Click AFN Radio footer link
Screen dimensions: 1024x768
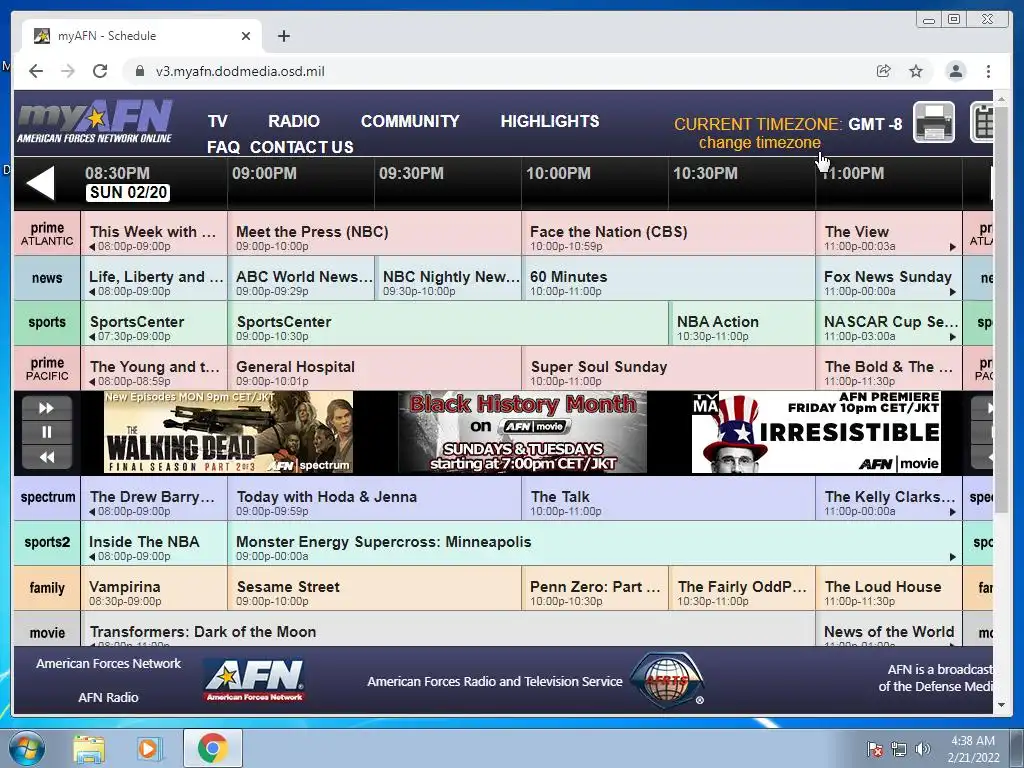tap(108, 697)
